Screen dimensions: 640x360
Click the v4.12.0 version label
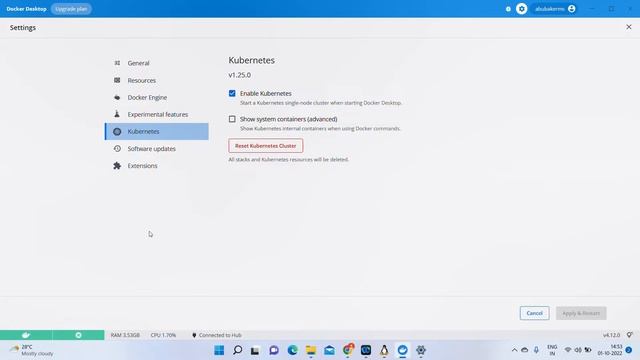coord(611,335)
